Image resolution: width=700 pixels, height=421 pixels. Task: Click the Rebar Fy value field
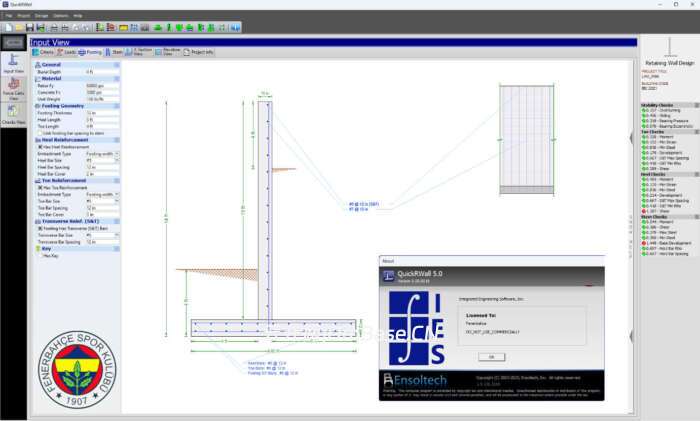[102, 86]
